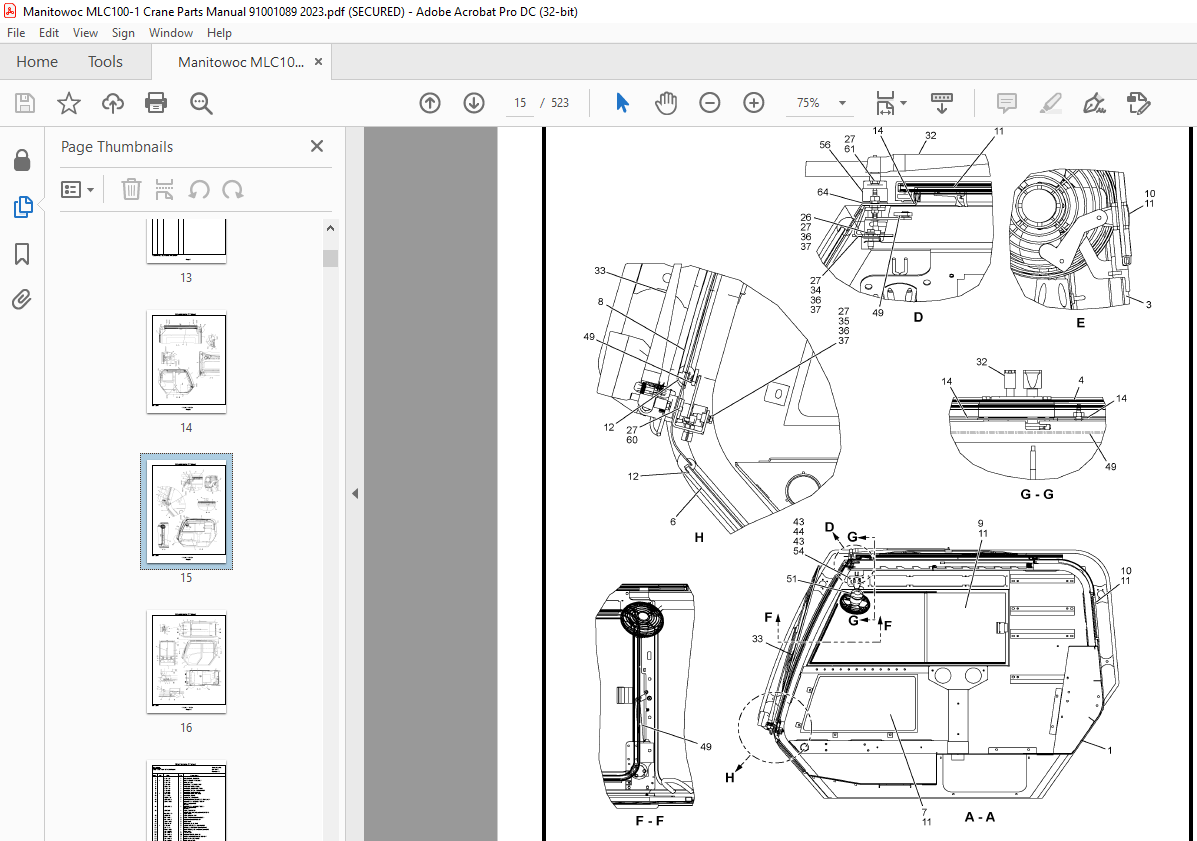Open the Sign document pen tool

pyautogui.click(x=1095, y=103)
